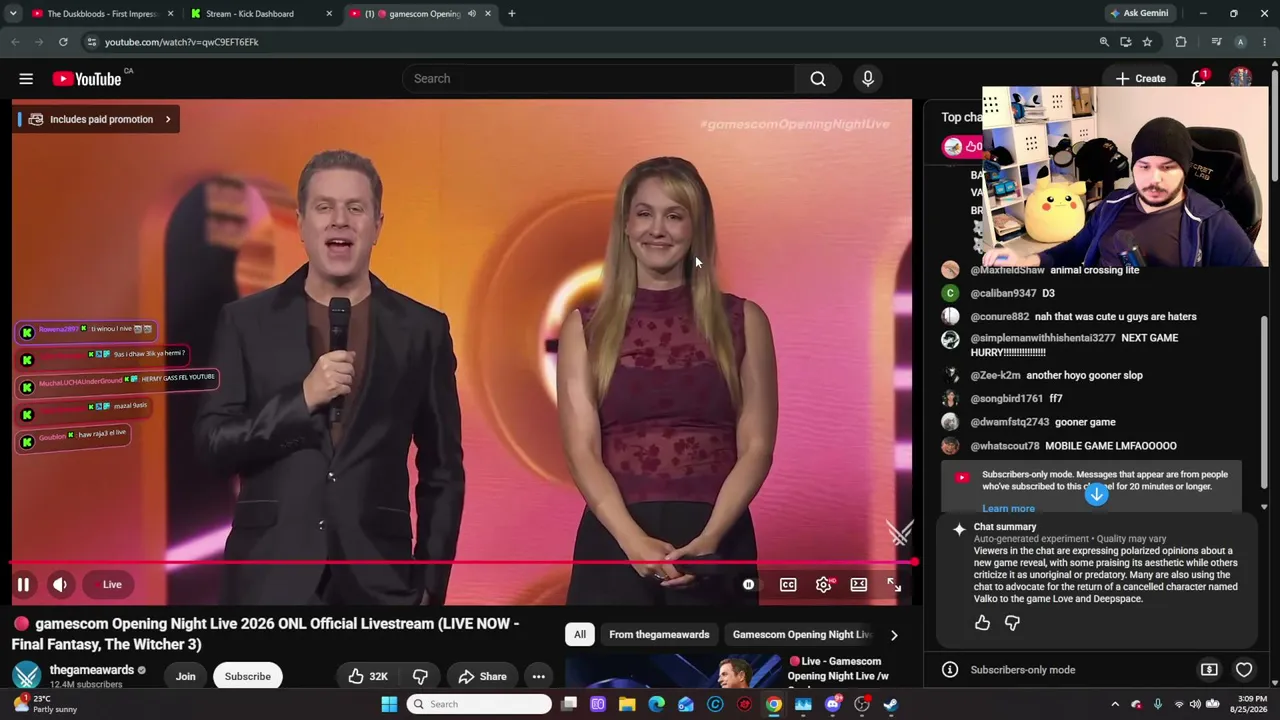
Task: Subscribe to thegameawards channel
Action: (248, 677)
